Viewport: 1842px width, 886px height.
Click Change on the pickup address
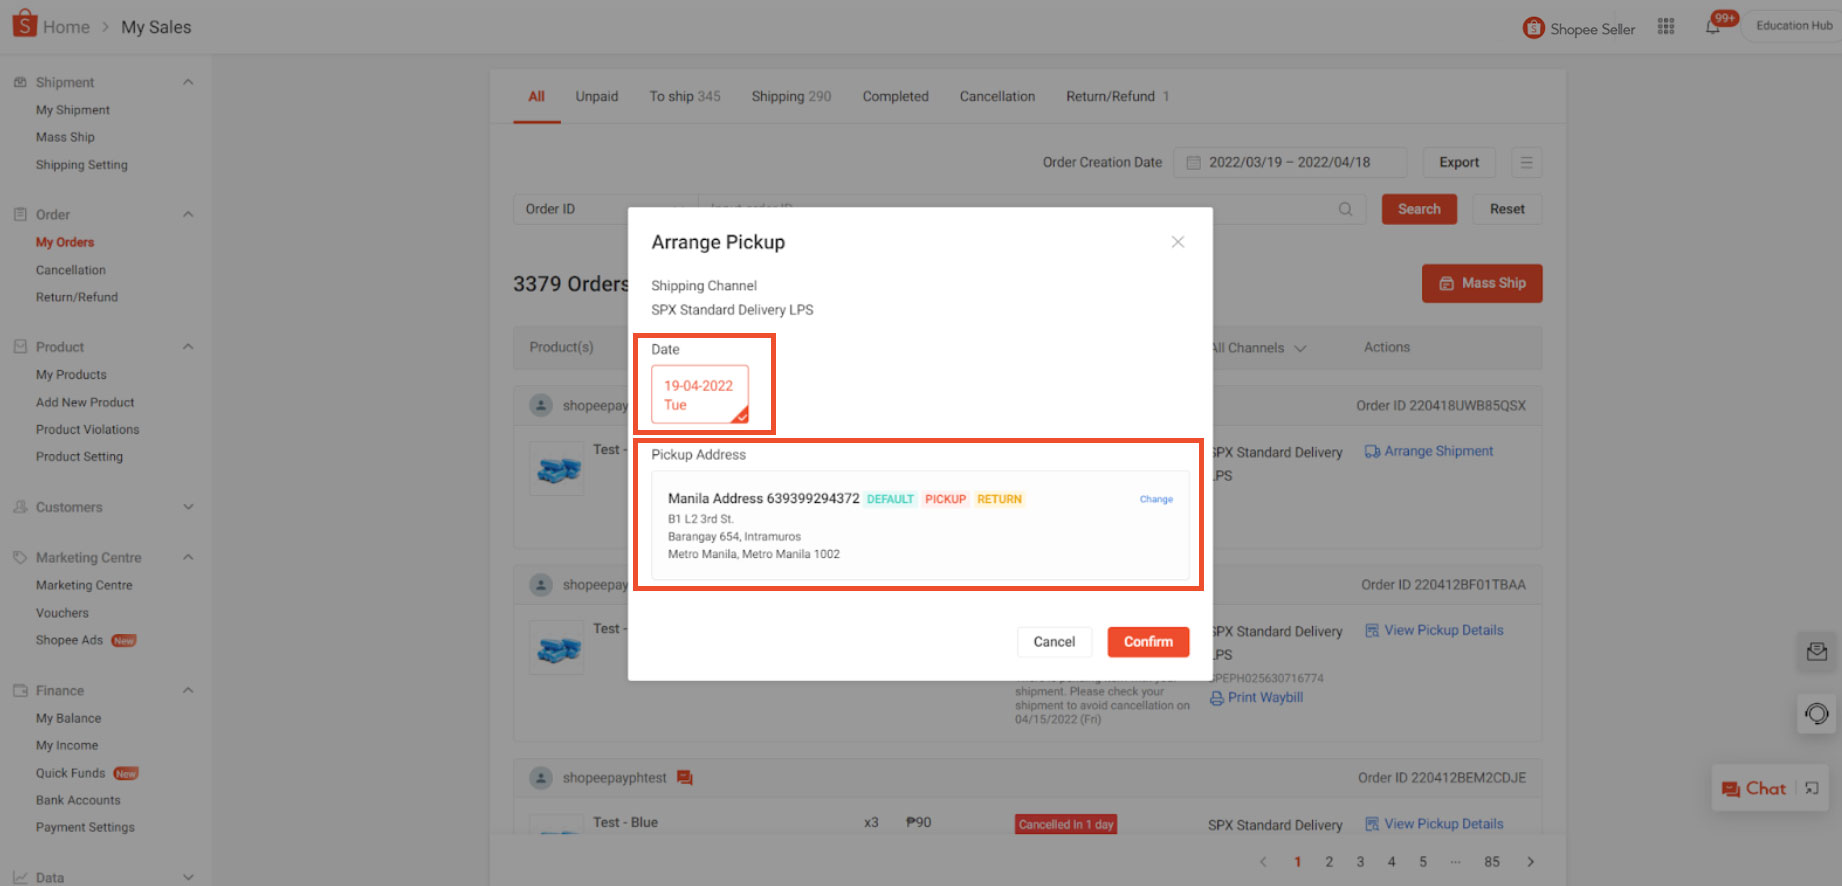pyautogui.click(x=1156, y=499)
